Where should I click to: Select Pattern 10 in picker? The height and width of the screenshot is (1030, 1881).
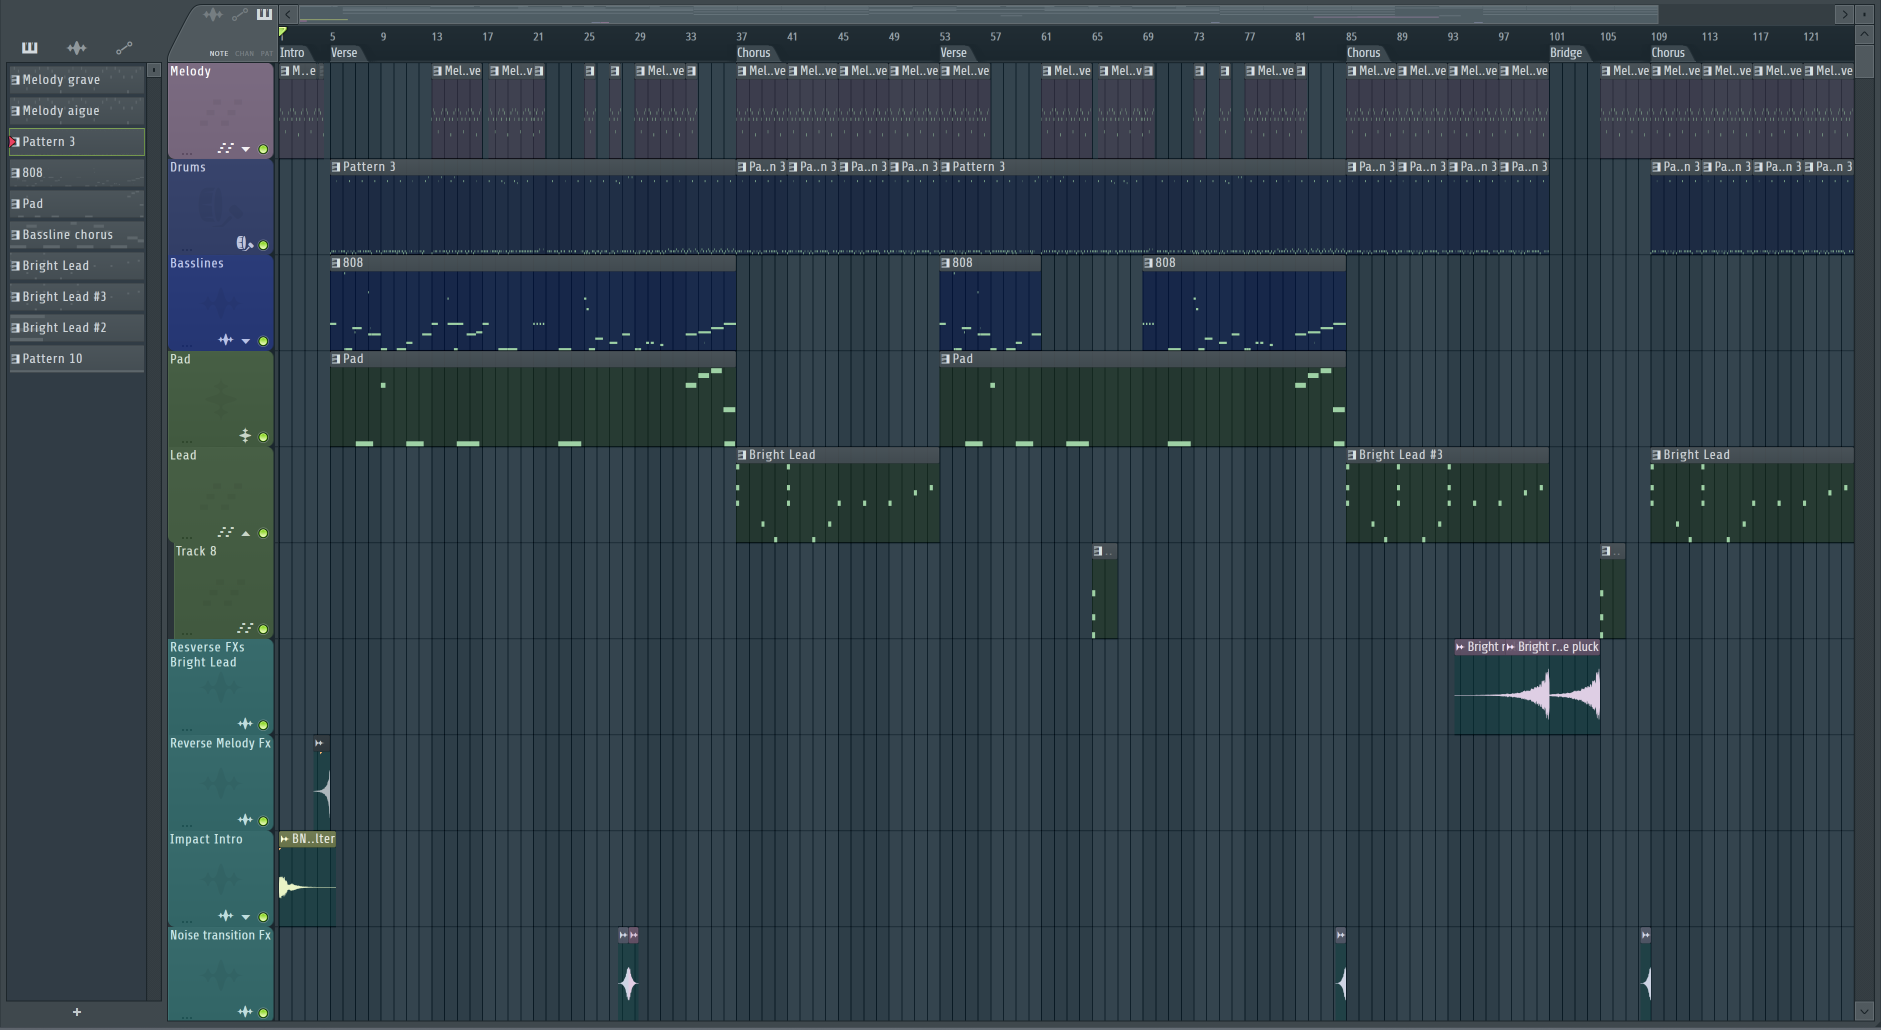77,359
